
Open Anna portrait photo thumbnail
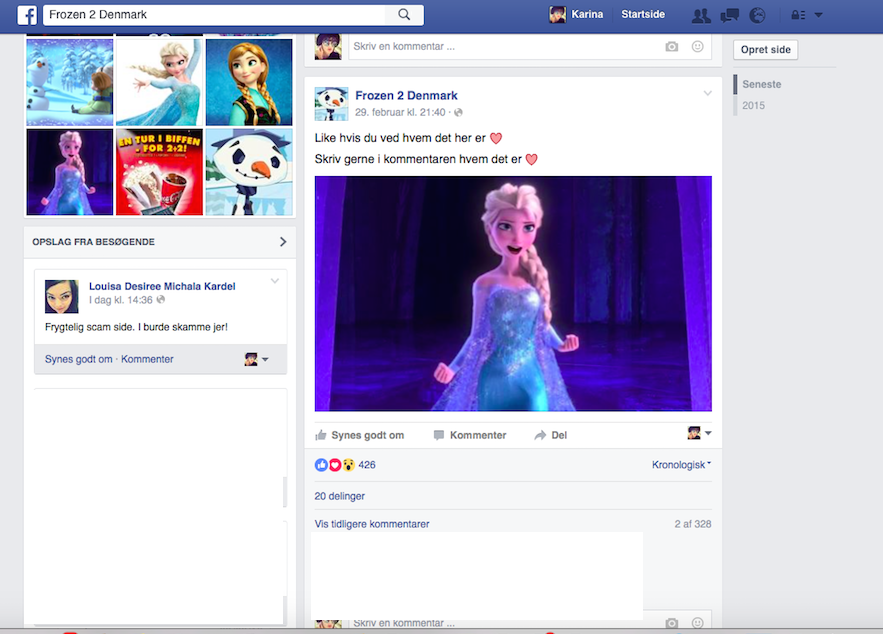(x=249, y=82)
